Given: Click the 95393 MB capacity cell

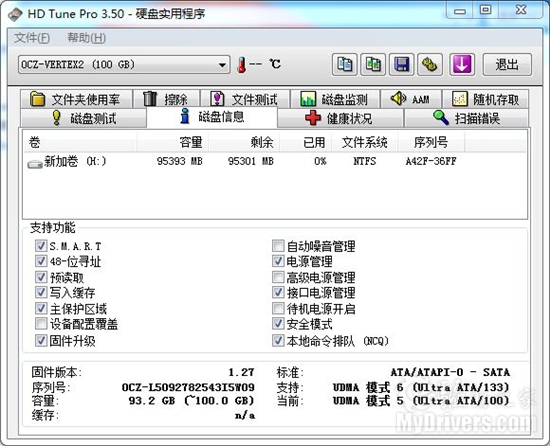Looking at the screenshot, I should (180, 161).
